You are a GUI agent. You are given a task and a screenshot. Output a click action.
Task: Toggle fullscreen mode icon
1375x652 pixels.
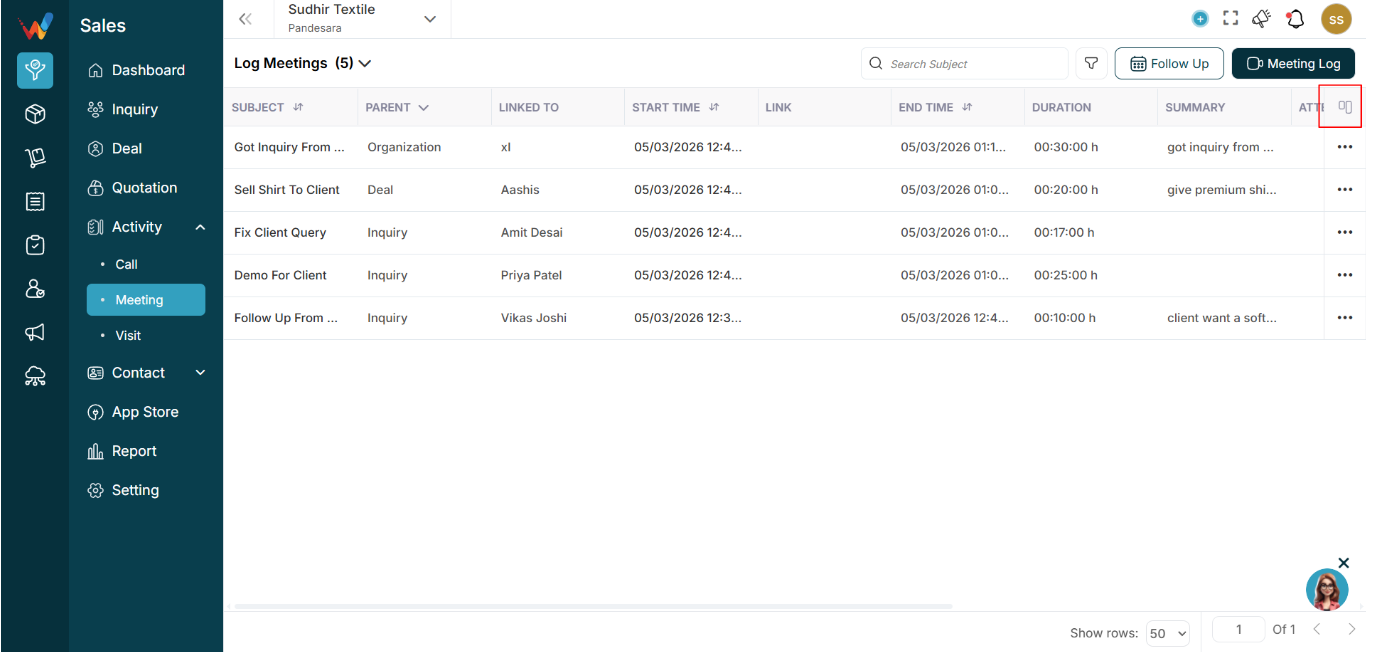coord(1231,18)
